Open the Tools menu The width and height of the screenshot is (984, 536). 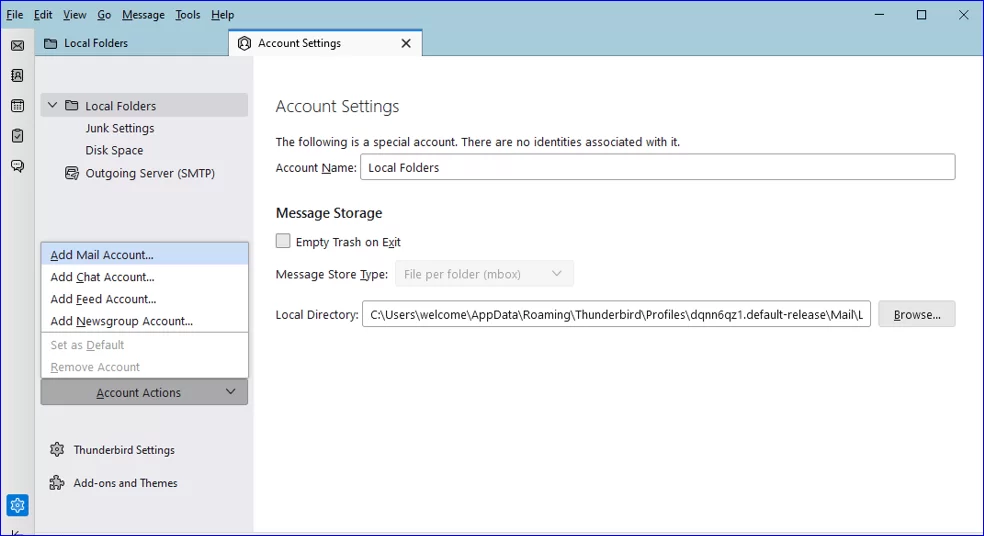(x=188, y=14)
